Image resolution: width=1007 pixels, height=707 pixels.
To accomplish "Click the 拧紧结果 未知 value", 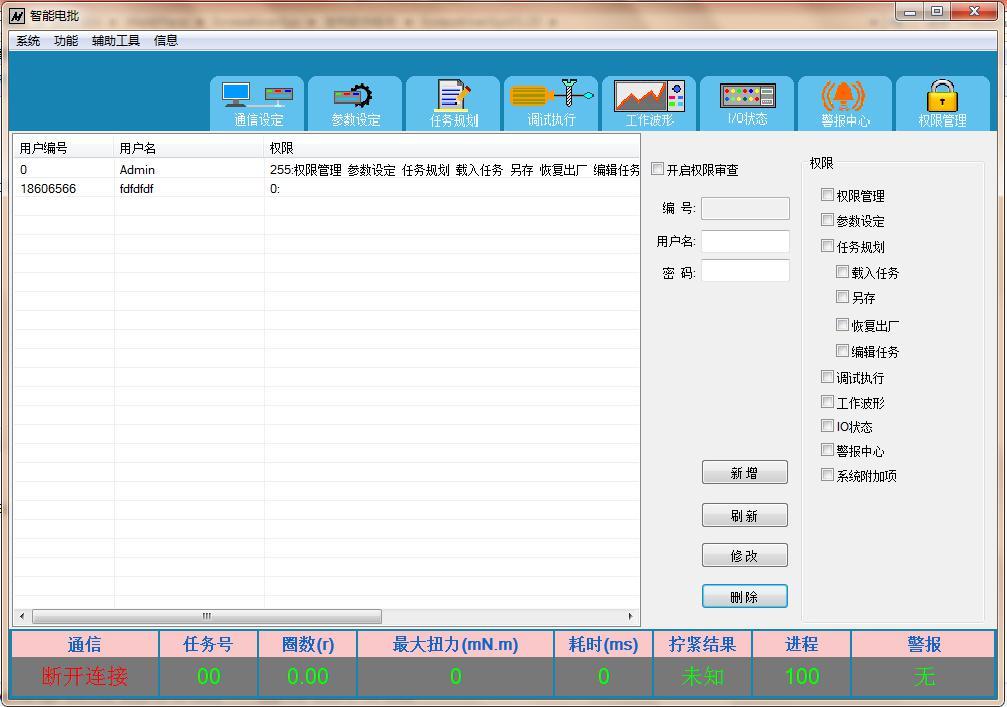I will [702, 676].
